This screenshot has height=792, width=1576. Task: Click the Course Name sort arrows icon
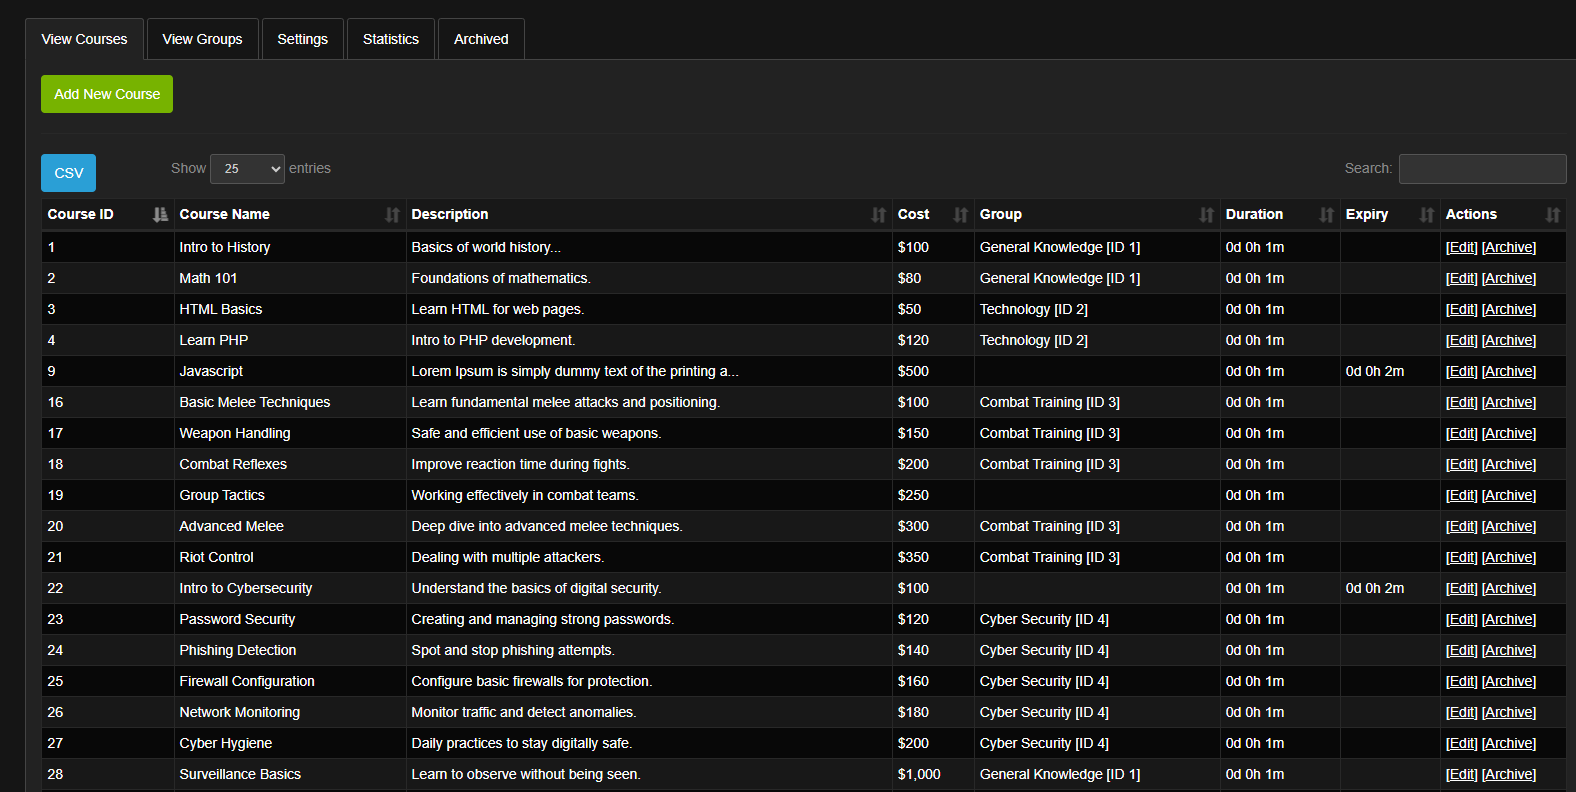[392, 214]
